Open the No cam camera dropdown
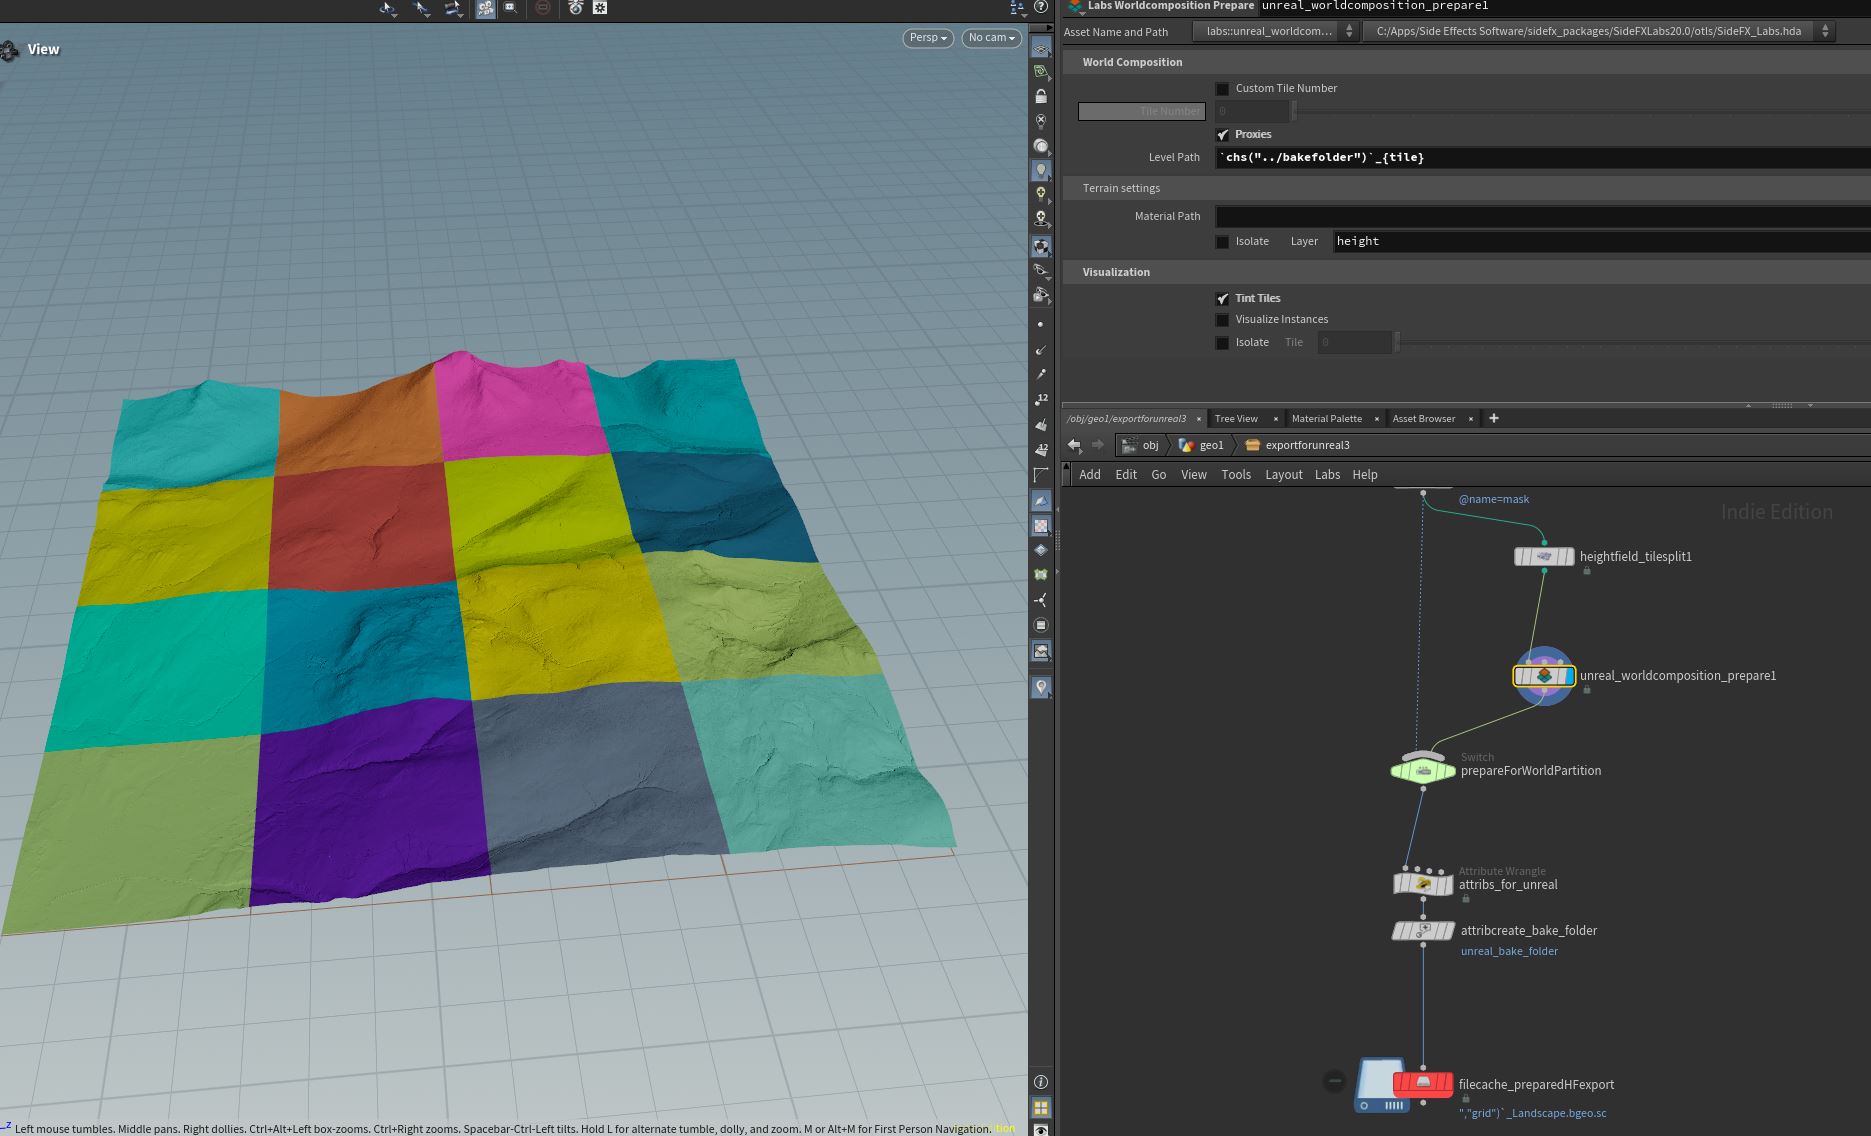The width and height of the screenshot is (1871, 1136). (992, 38)
